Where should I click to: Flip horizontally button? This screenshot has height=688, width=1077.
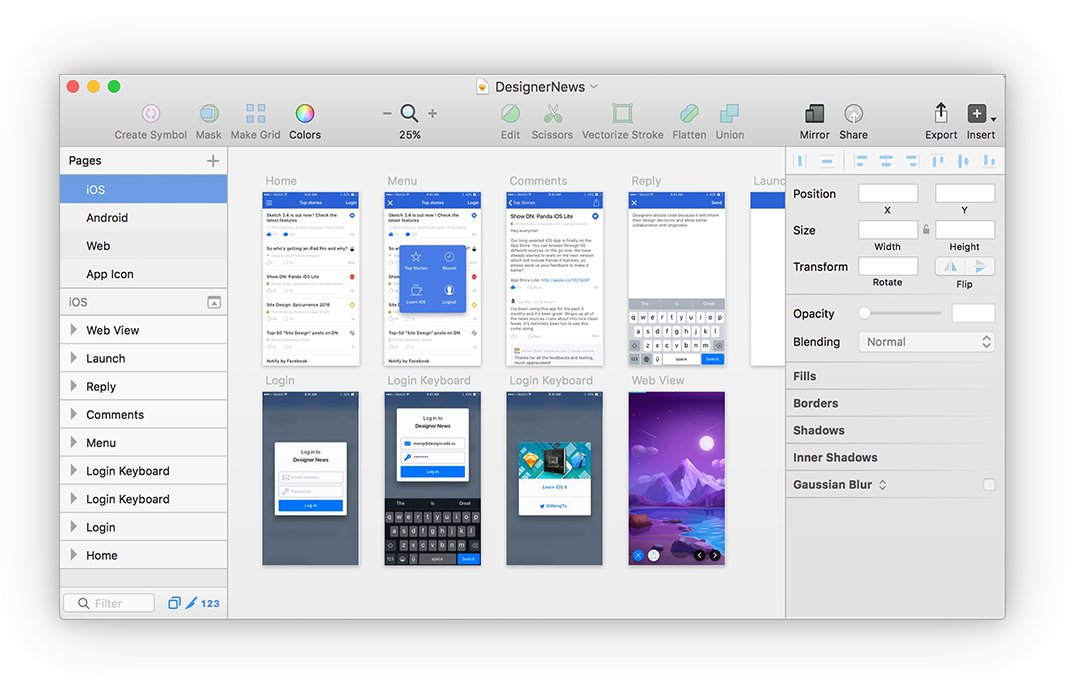(950, 266)
